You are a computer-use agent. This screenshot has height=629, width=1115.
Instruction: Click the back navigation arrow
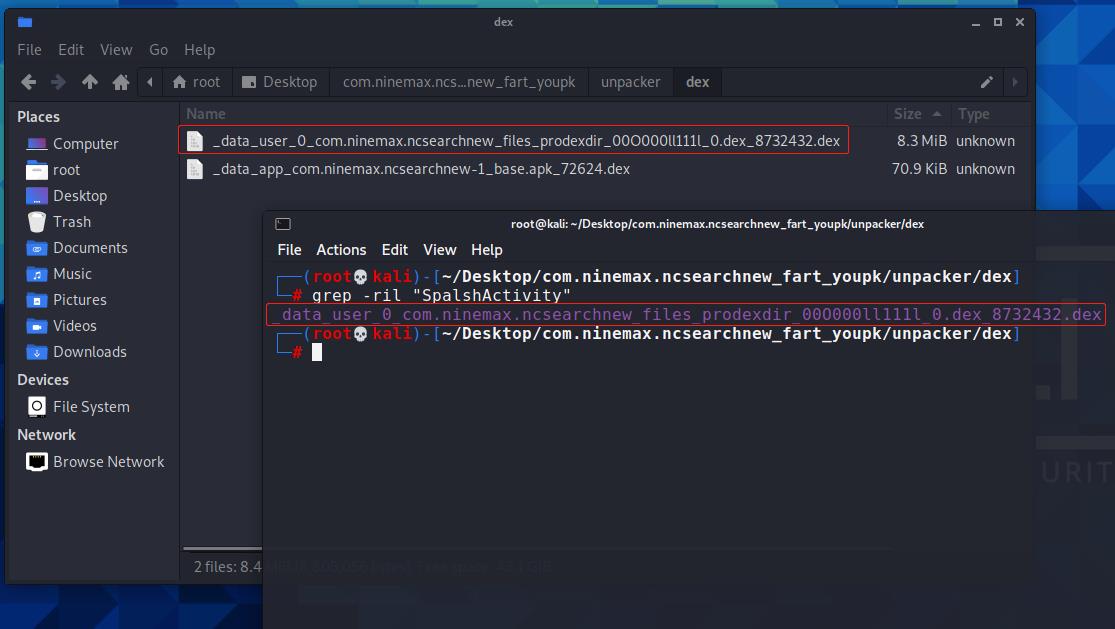point(28,82)
